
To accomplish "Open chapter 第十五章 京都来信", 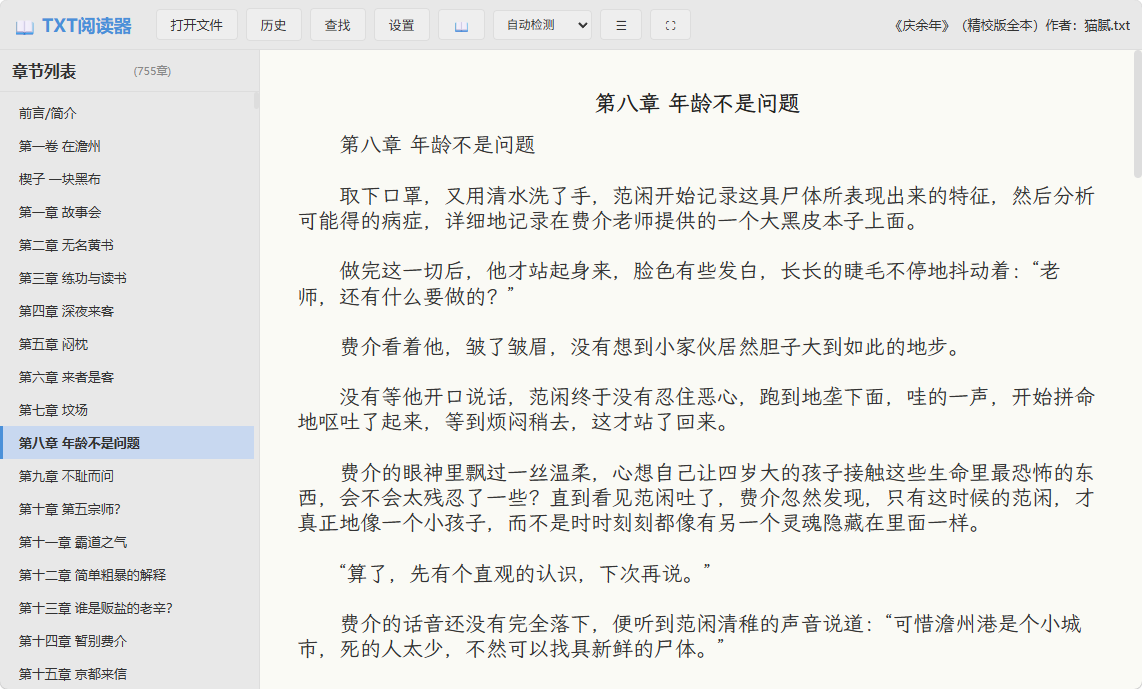I will (127, 674).
